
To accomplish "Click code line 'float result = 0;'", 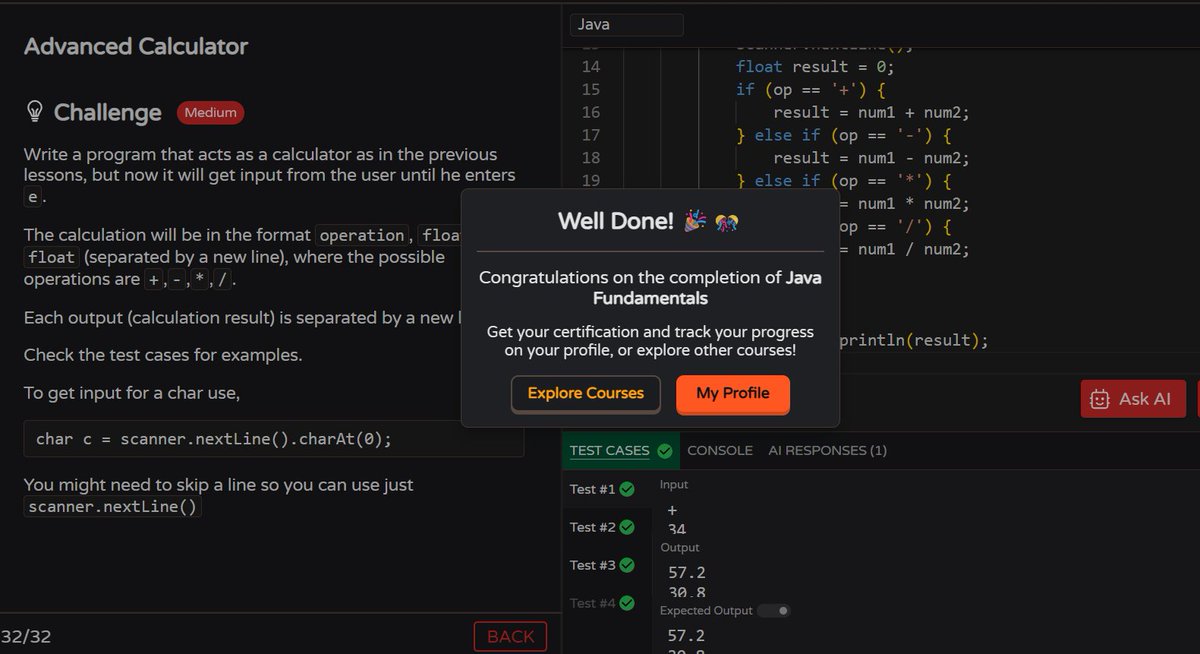I will click(x=815, y=67).
